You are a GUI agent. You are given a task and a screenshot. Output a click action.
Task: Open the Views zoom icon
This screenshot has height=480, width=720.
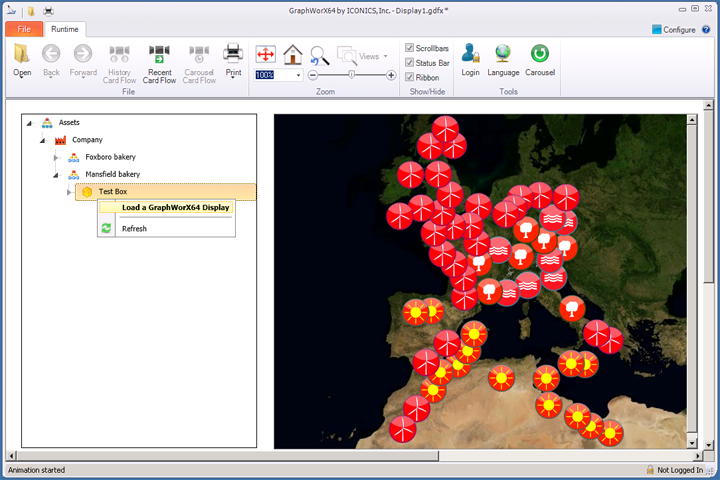347,56
